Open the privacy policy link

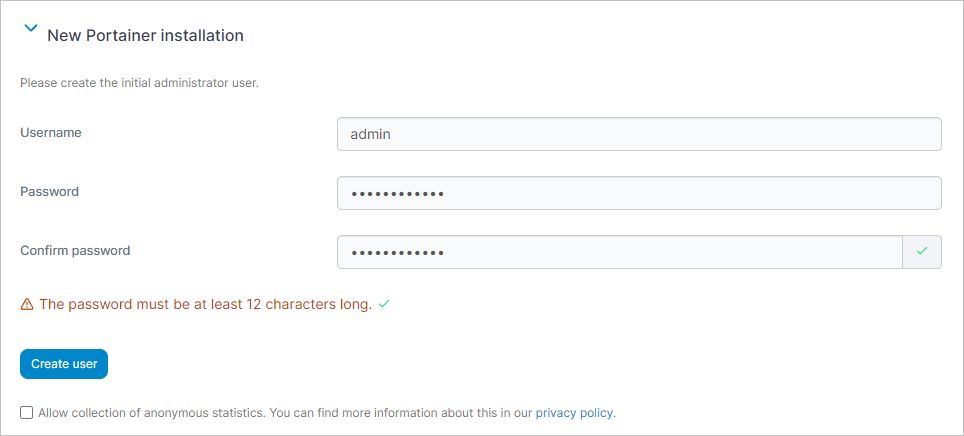coord(574,413)
